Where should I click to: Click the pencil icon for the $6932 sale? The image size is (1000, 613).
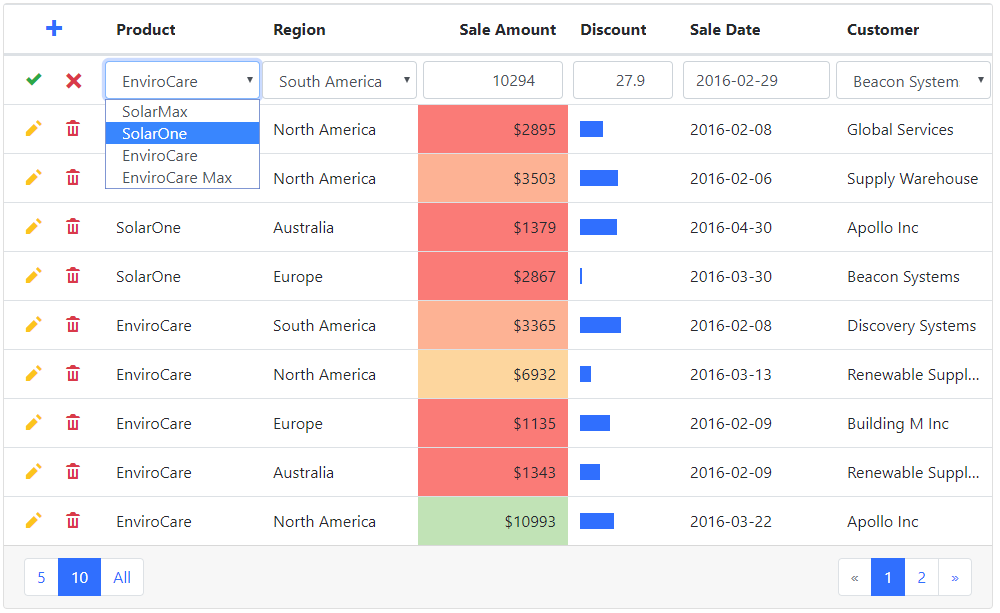click(34, 374)
